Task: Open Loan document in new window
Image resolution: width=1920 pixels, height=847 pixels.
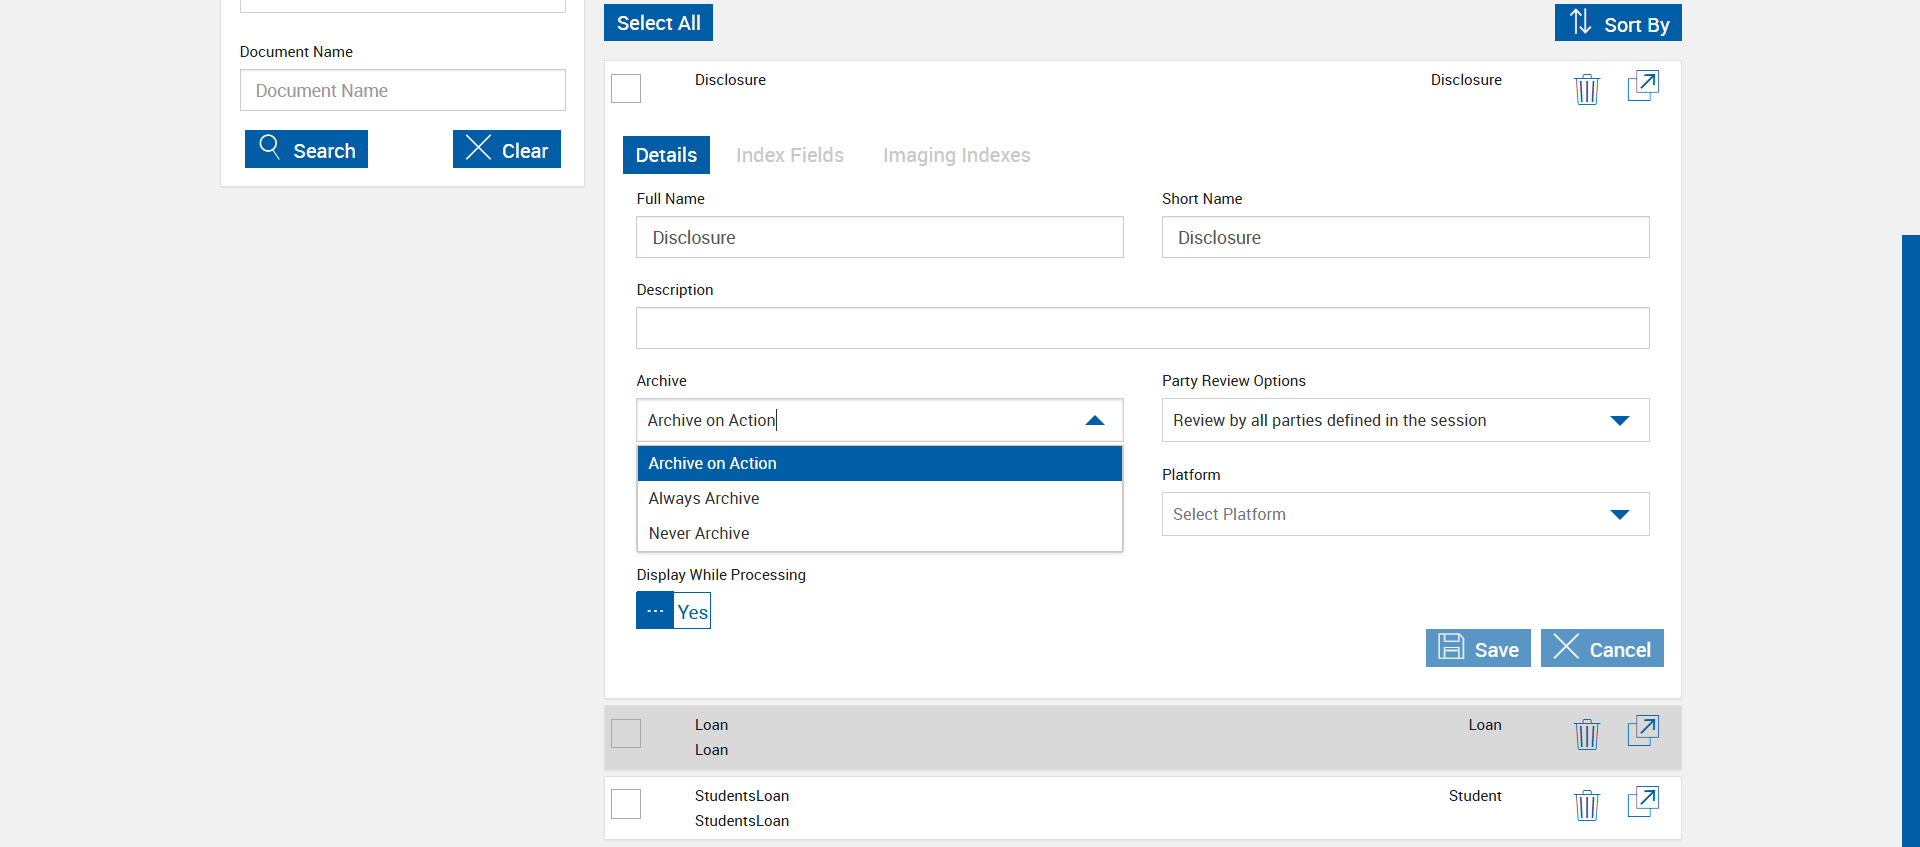Action: [x=1643, y=731]
